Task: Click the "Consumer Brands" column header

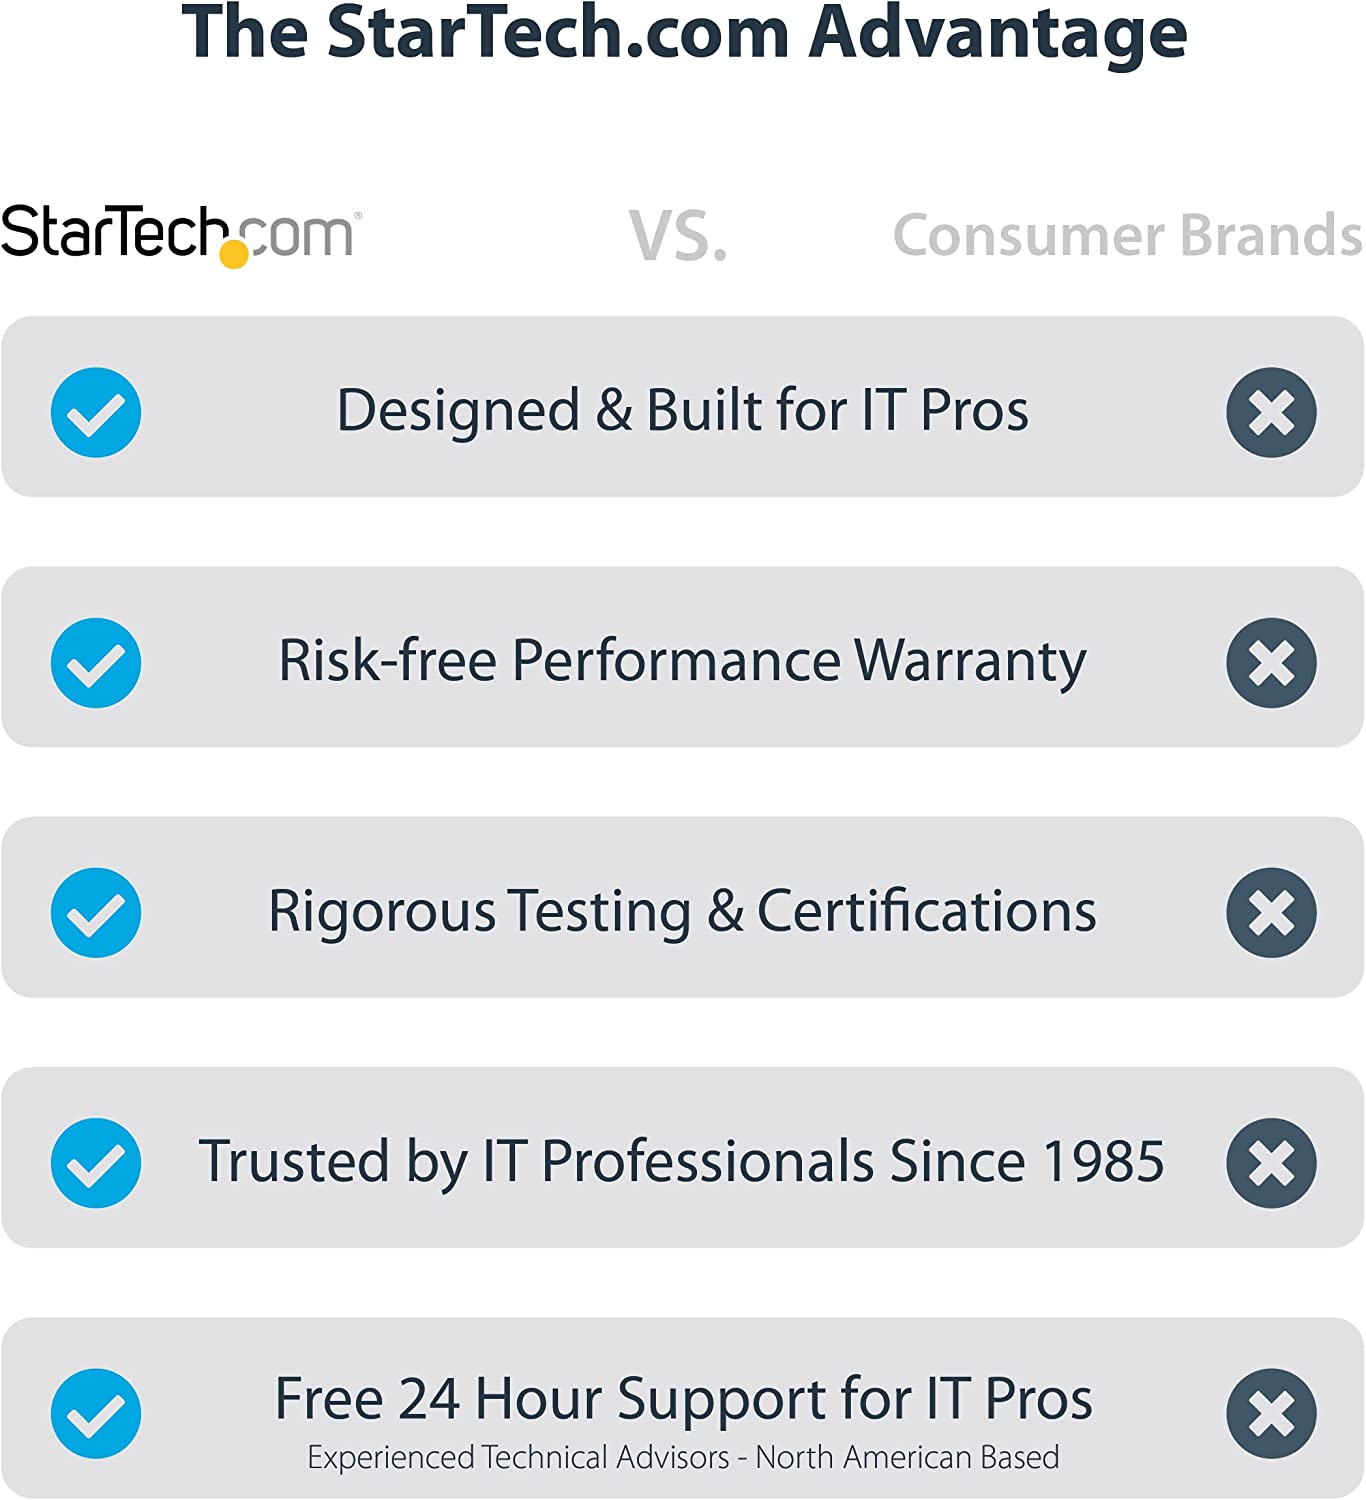Action: 1127,236
